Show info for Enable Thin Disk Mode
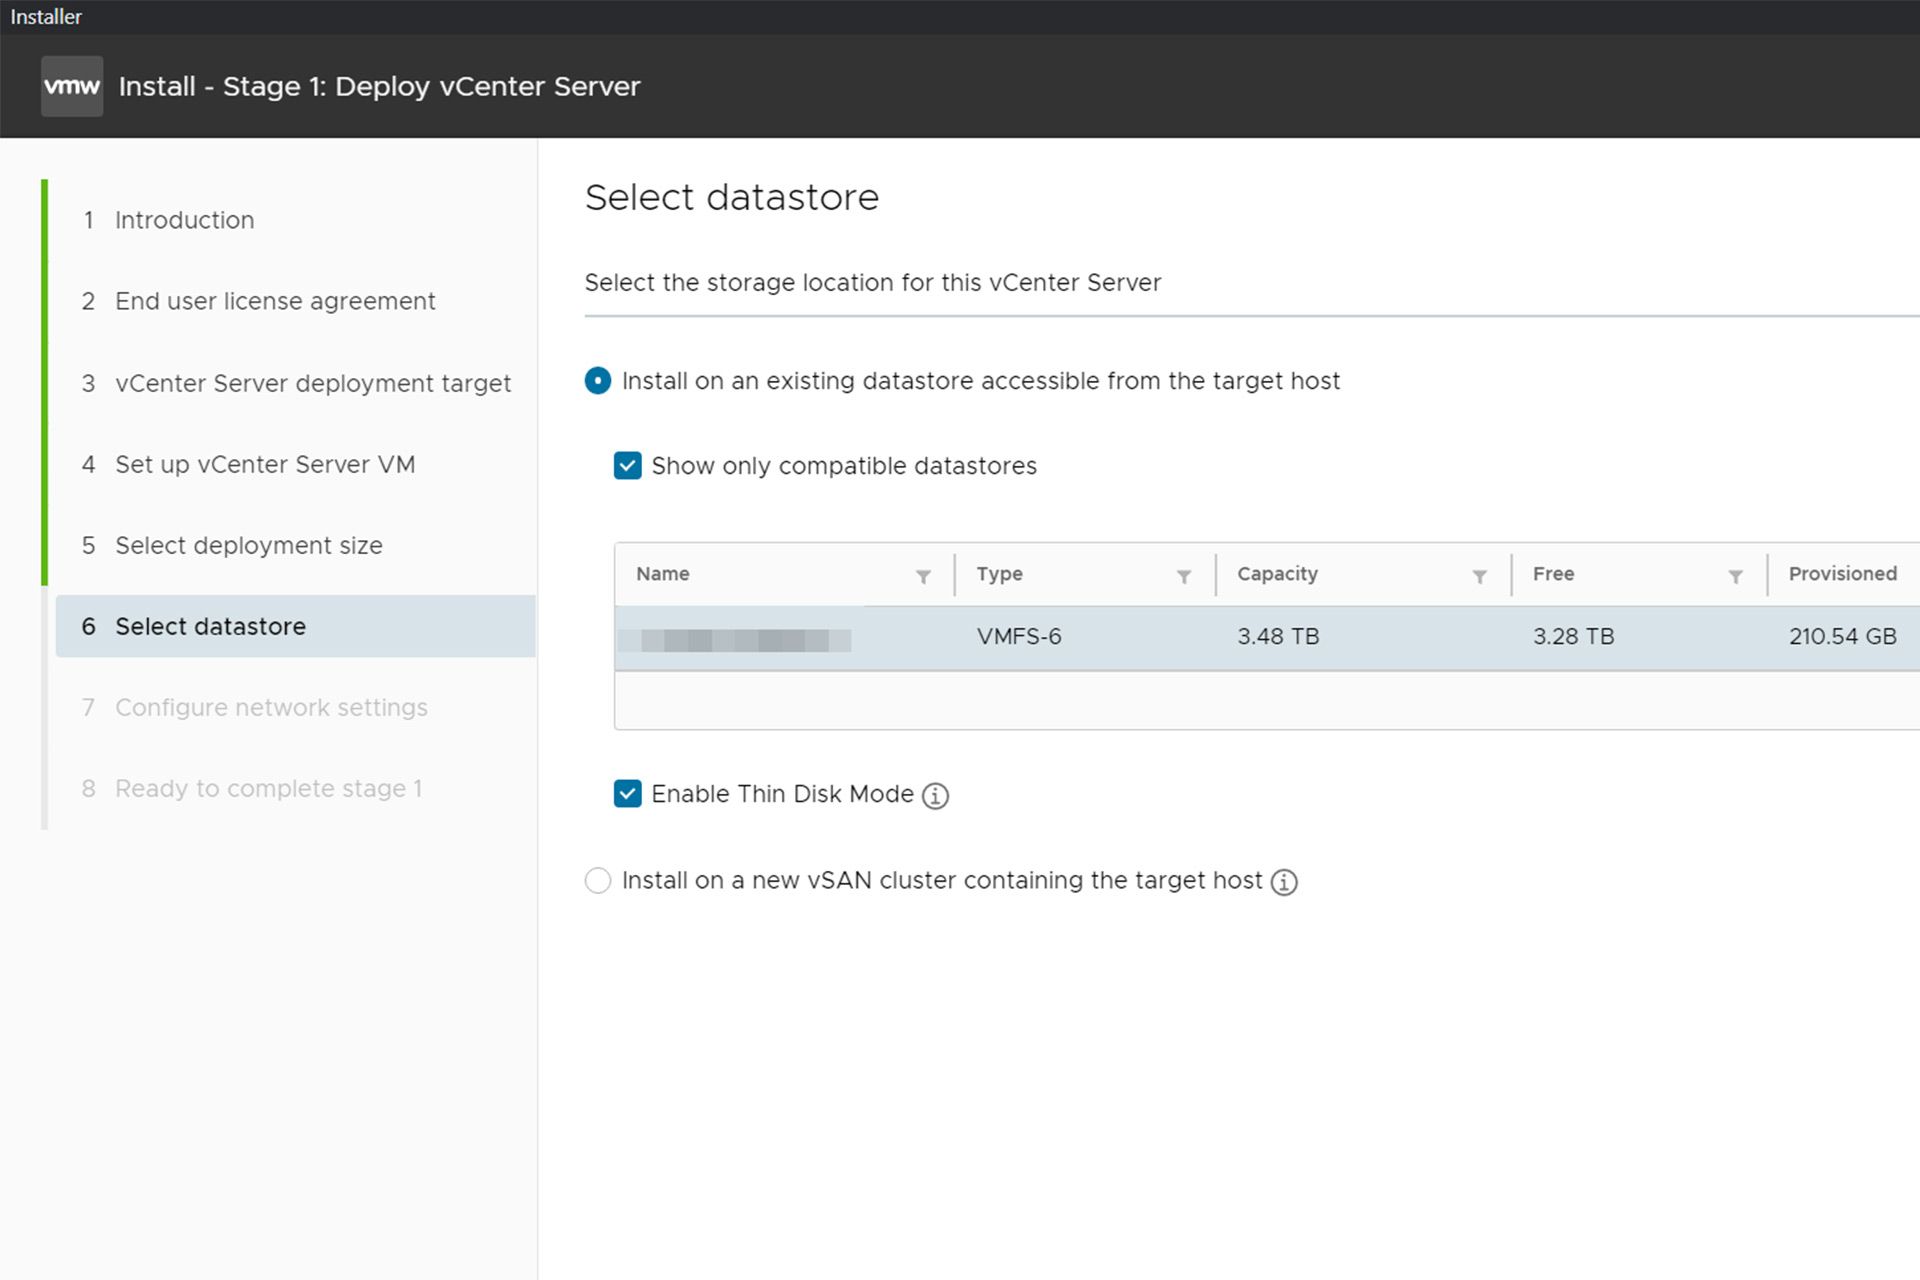 point(935,795)
